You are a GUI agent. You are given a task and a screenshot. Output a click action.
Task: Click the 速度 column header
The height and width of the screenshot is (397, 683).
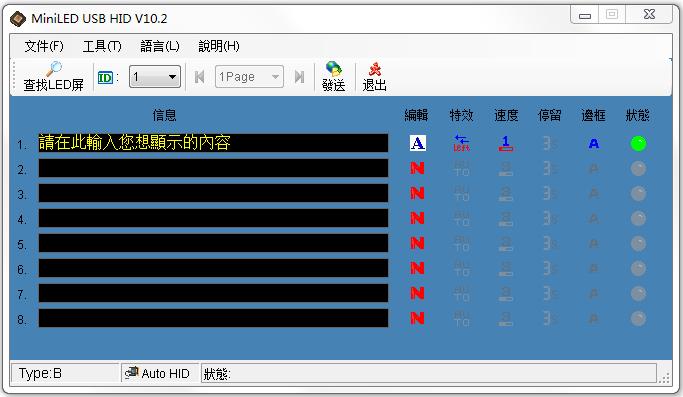coord(506,115)
